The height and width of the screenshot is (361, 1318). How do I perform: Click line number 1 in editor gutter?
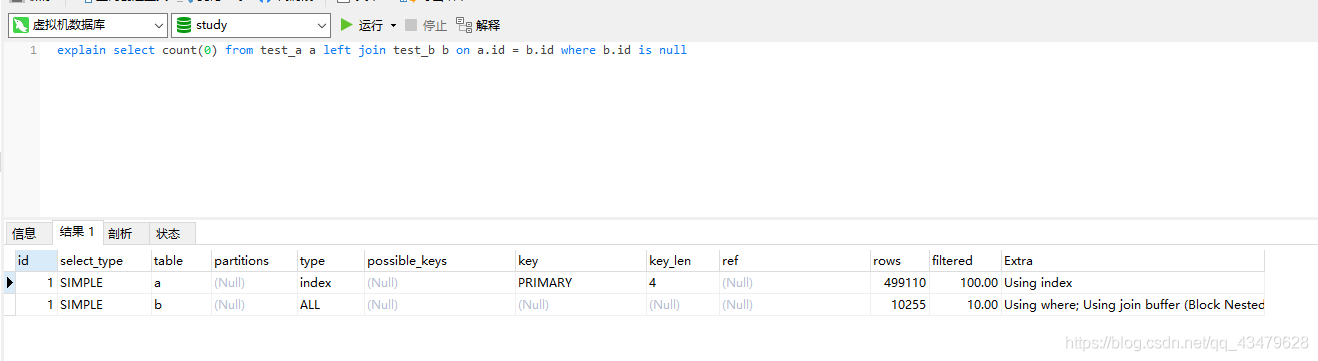coord(33,50)
